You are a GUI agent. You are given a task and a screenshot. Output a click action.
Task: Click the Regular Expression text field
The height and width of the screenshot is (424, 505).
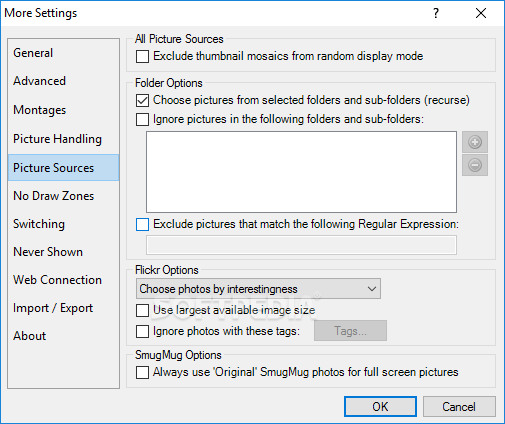[301, 245]
